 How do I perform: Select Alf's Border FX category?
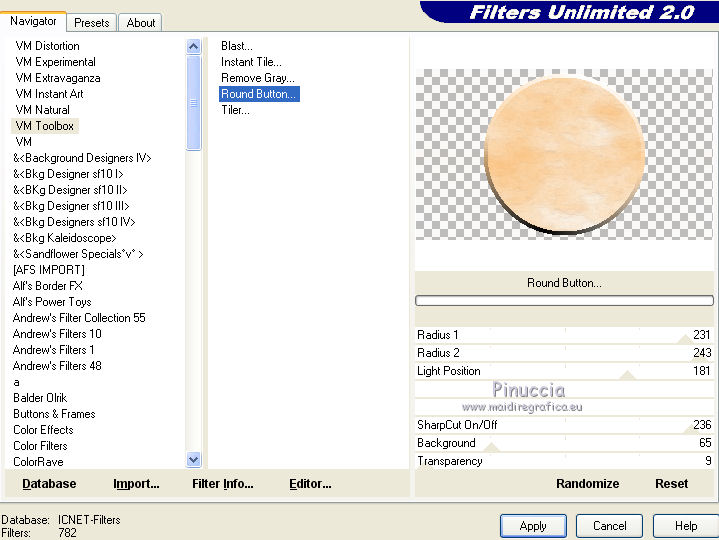tap(48, 286)
